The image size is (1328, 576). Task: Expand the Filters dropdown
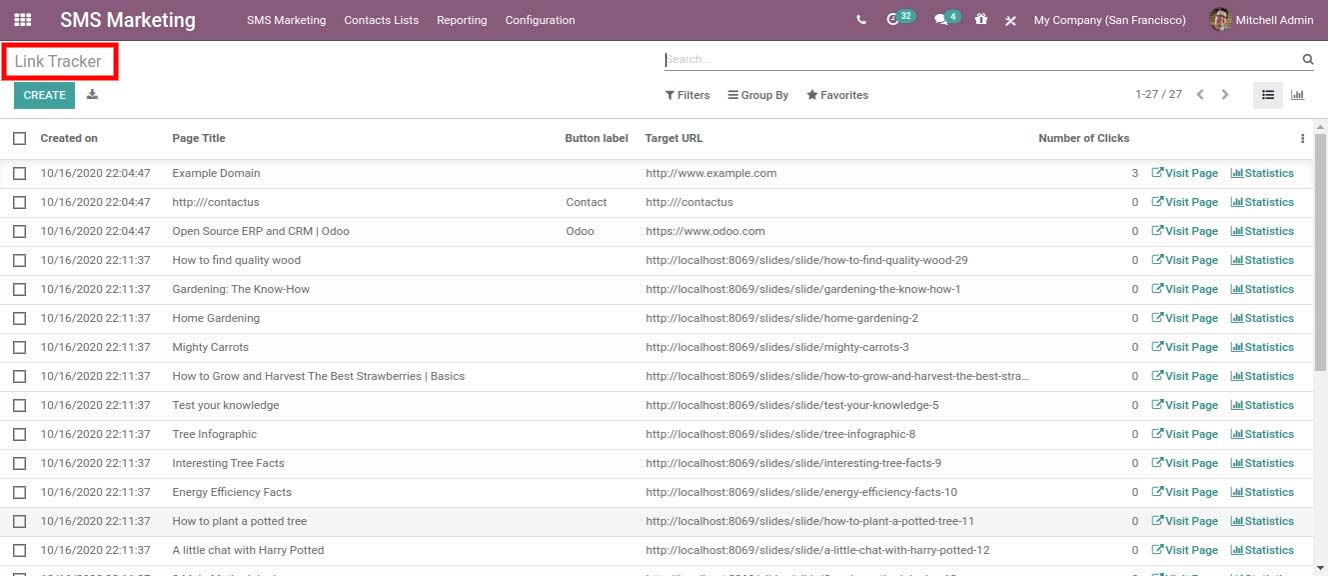click(x=687, y=95)
